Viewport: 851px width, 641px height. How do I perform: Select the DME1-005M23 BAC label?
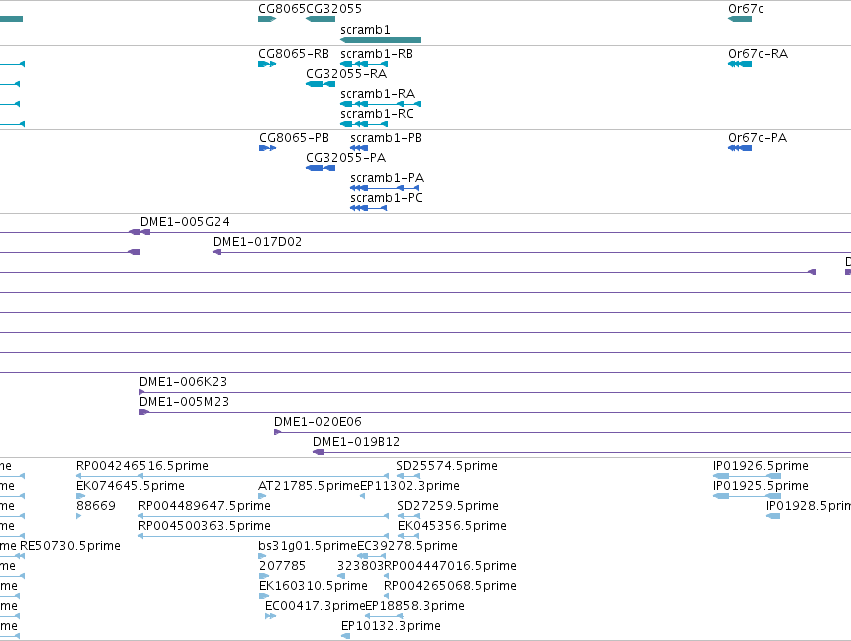tap(184, 402)
